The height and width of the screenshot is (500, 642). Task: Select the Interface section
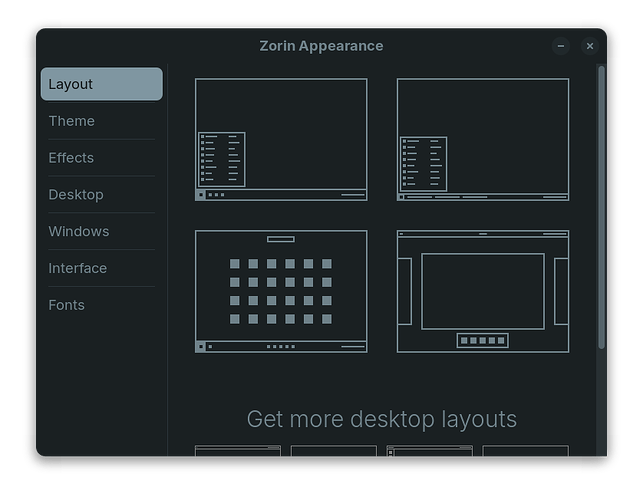(x=102, y=268)
